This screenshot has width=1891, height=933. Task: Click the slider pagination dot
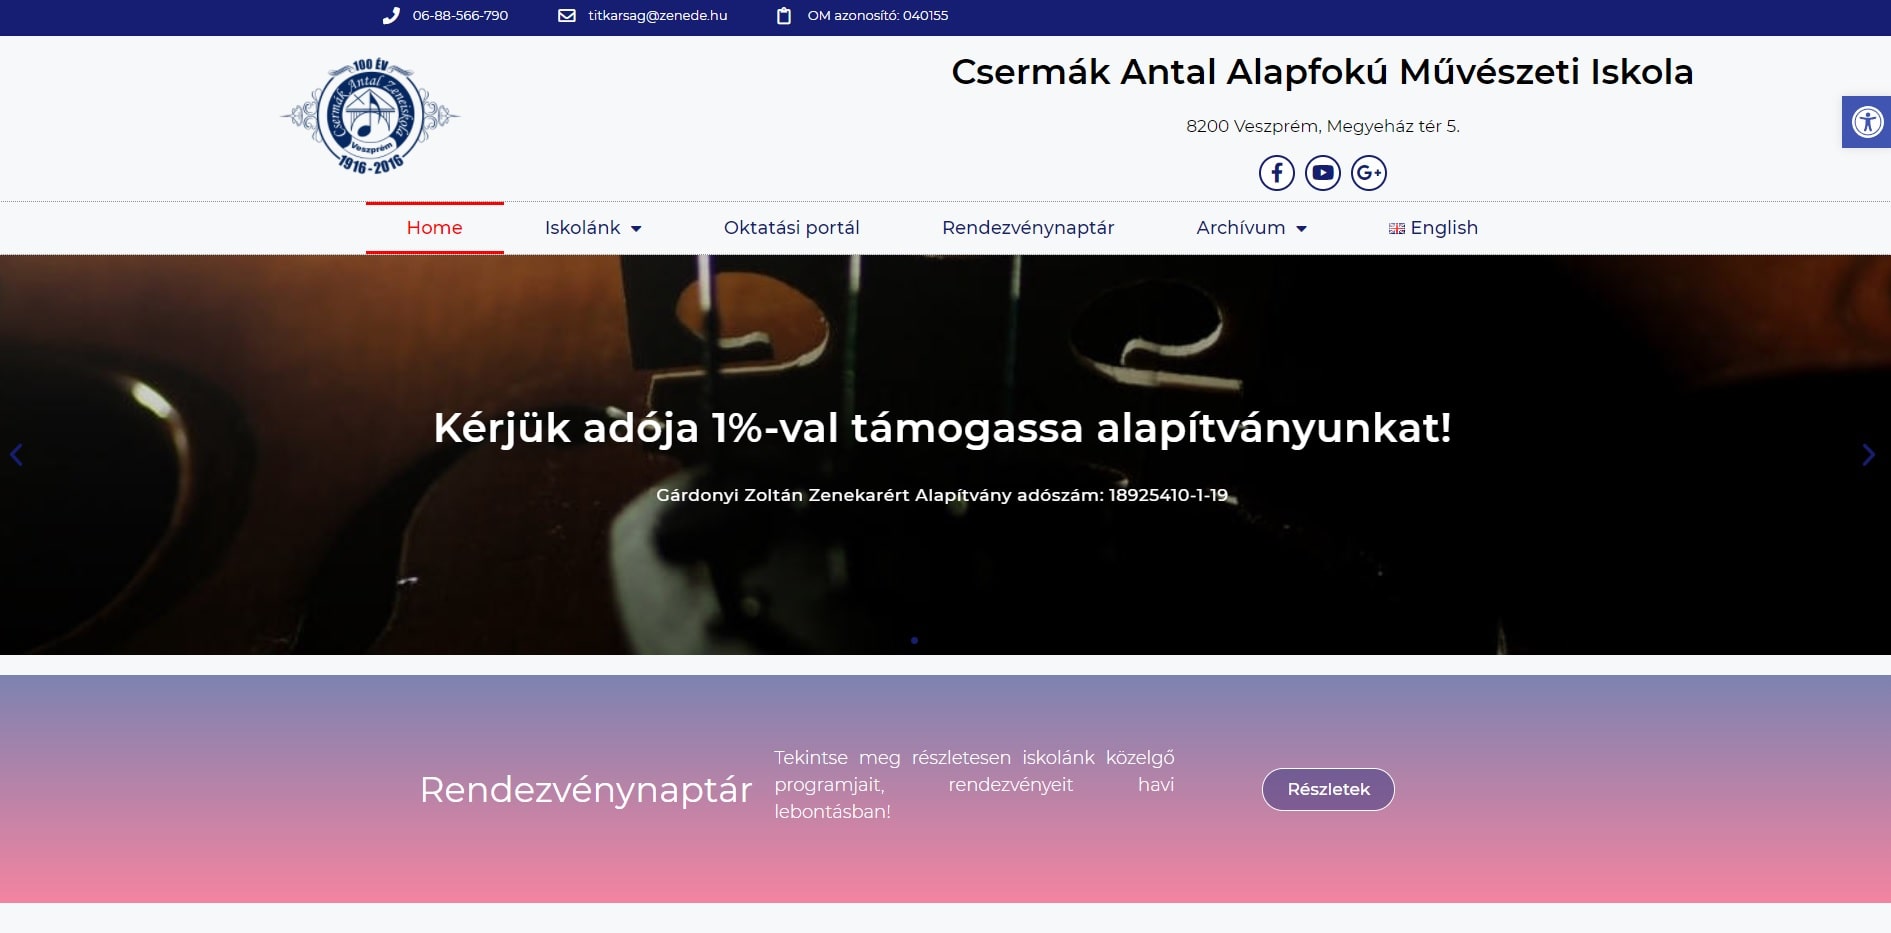point(914,640)
